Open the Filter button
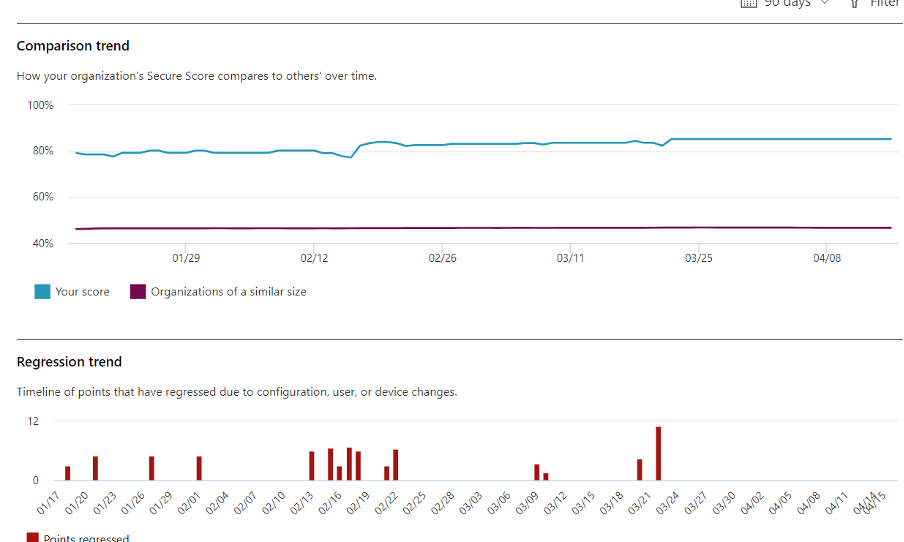This screenshot has width=904, height=542. (882, 4)
